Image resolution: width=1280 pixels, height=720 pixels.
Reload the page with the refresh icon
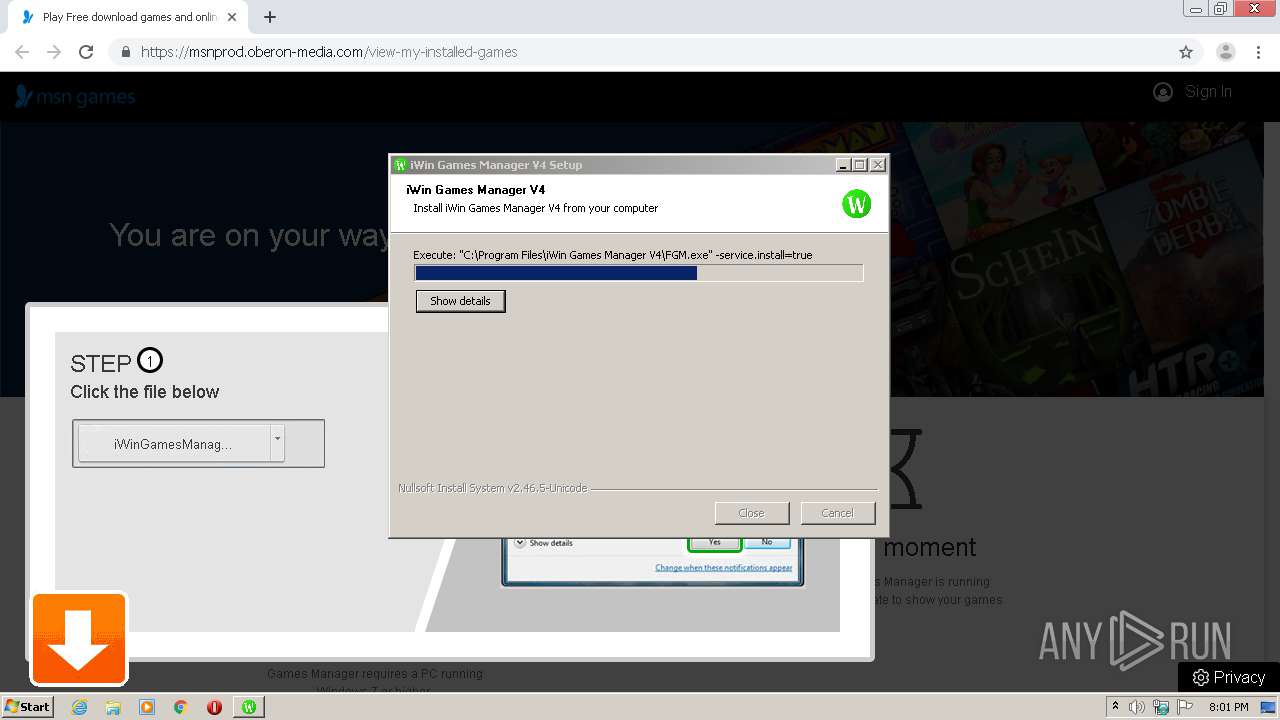click(86, 52)
